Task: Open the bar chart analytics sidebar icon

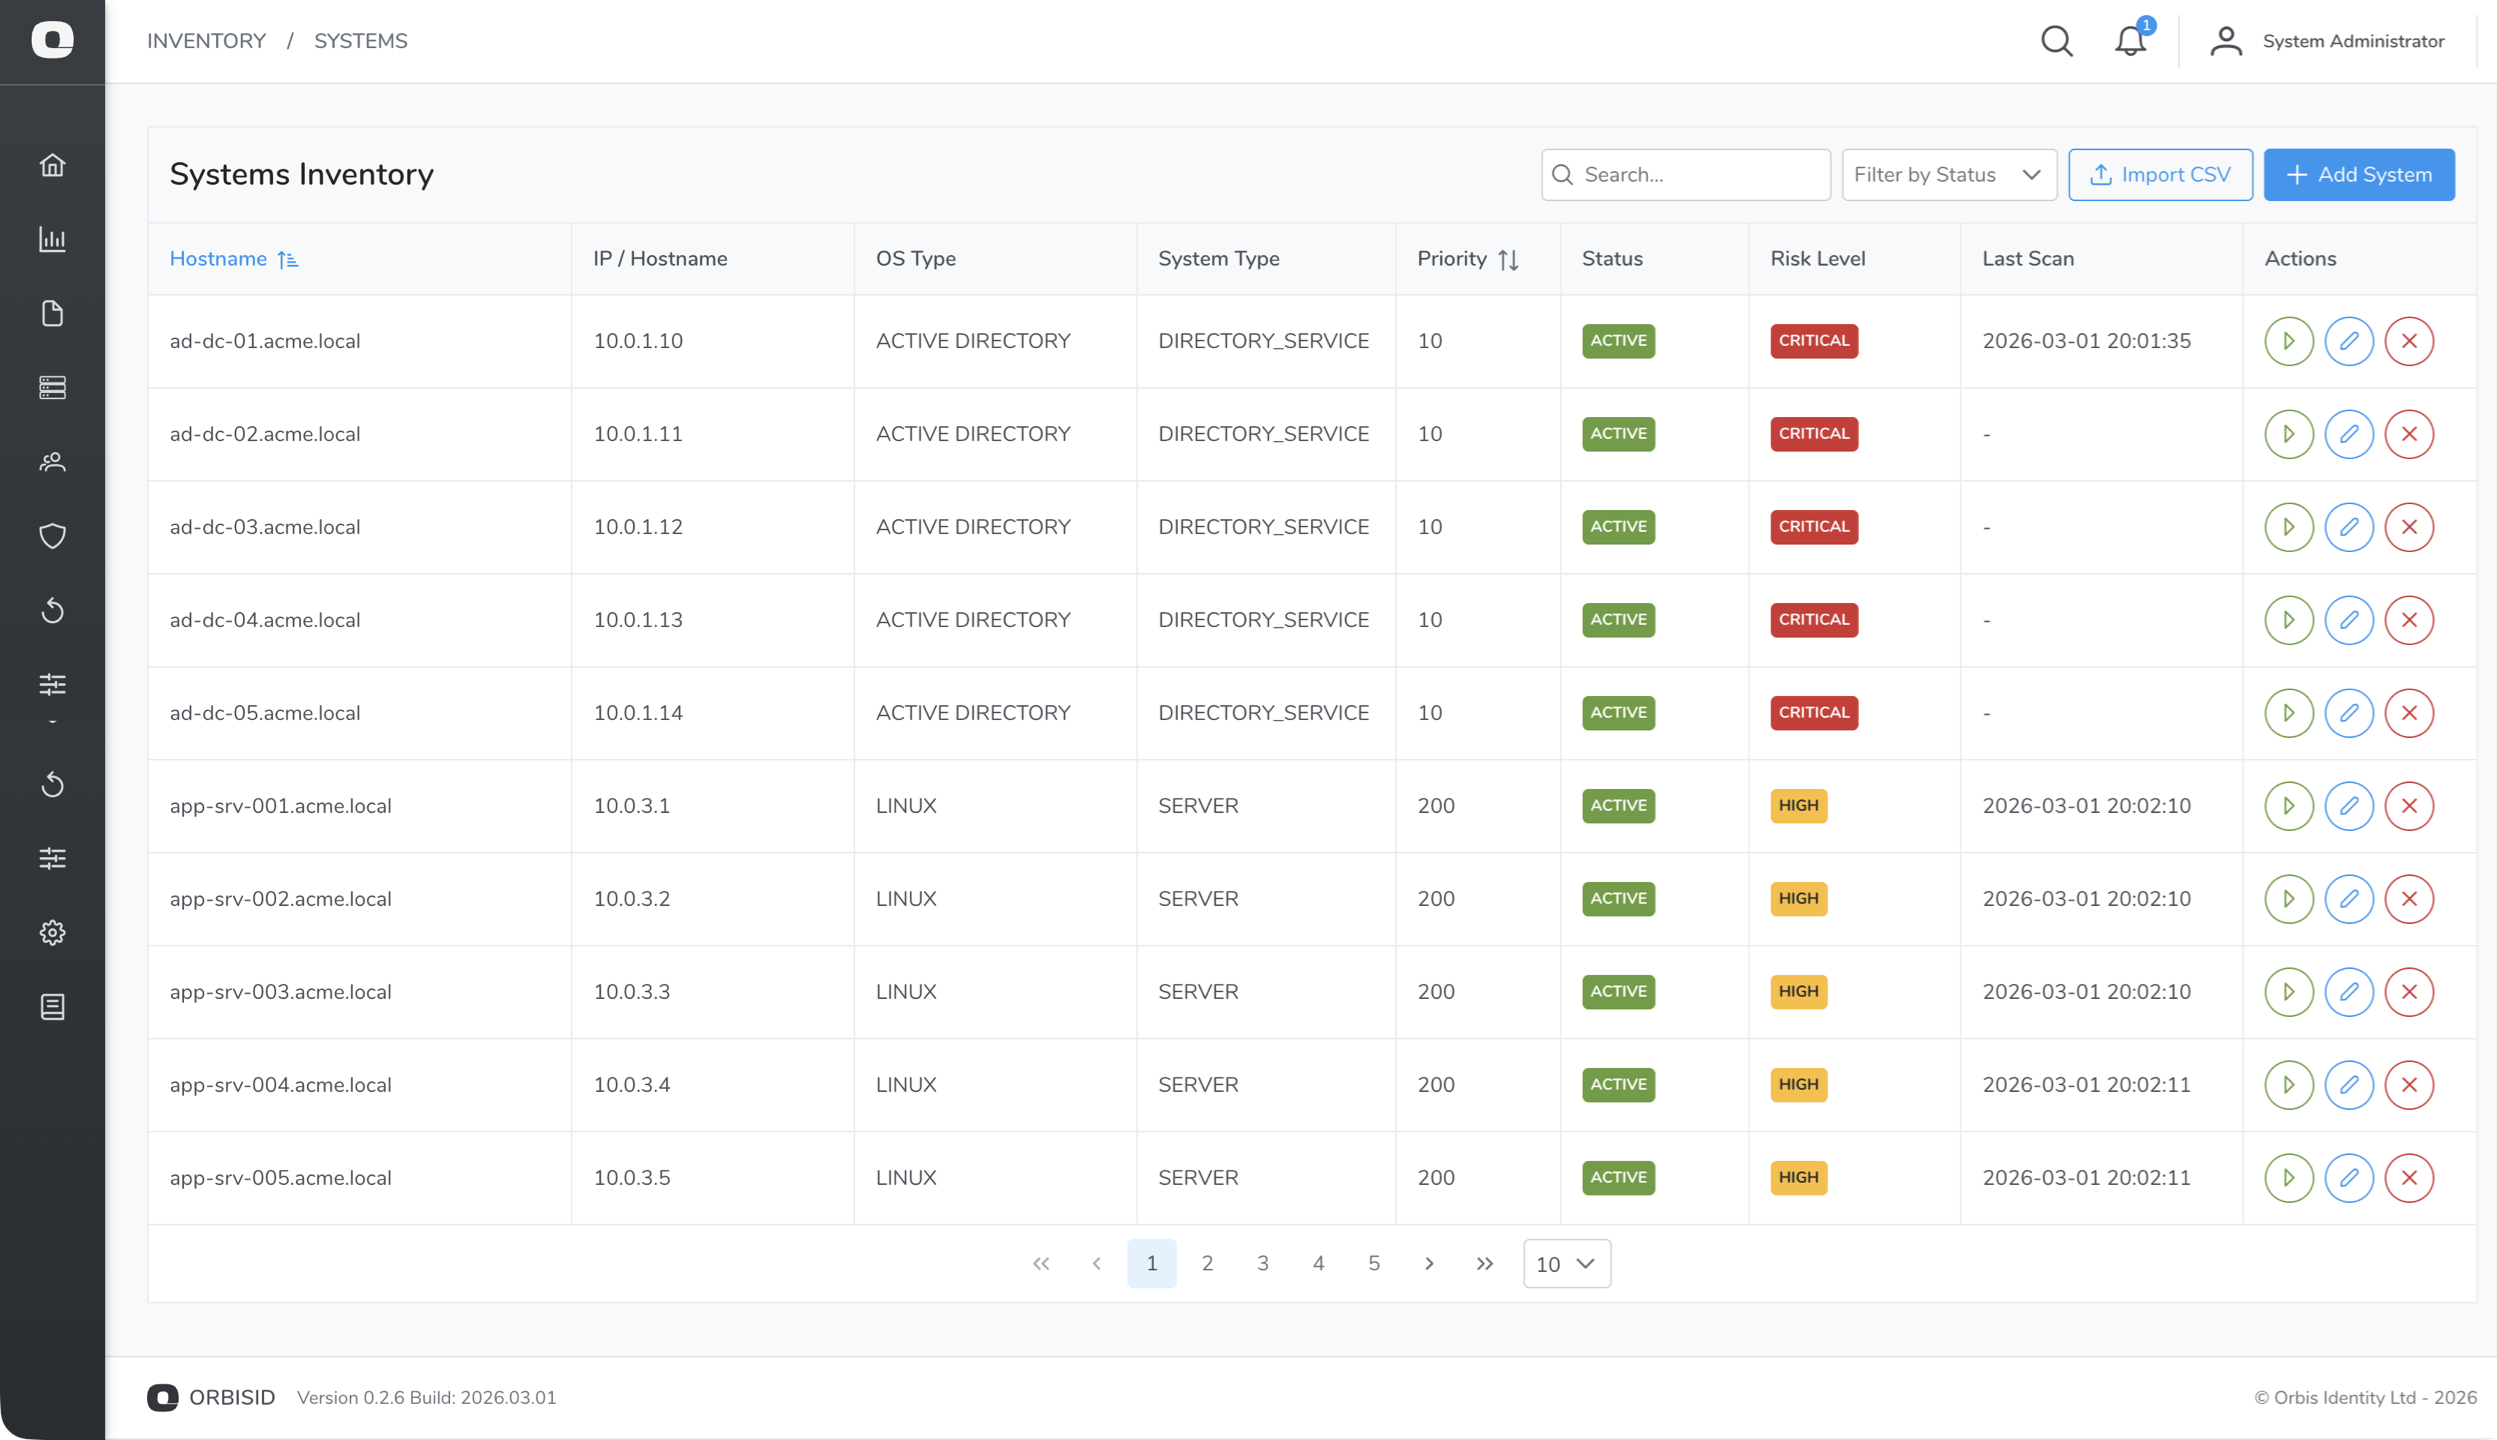Action: pyautogui.click(x=52, y=239)
